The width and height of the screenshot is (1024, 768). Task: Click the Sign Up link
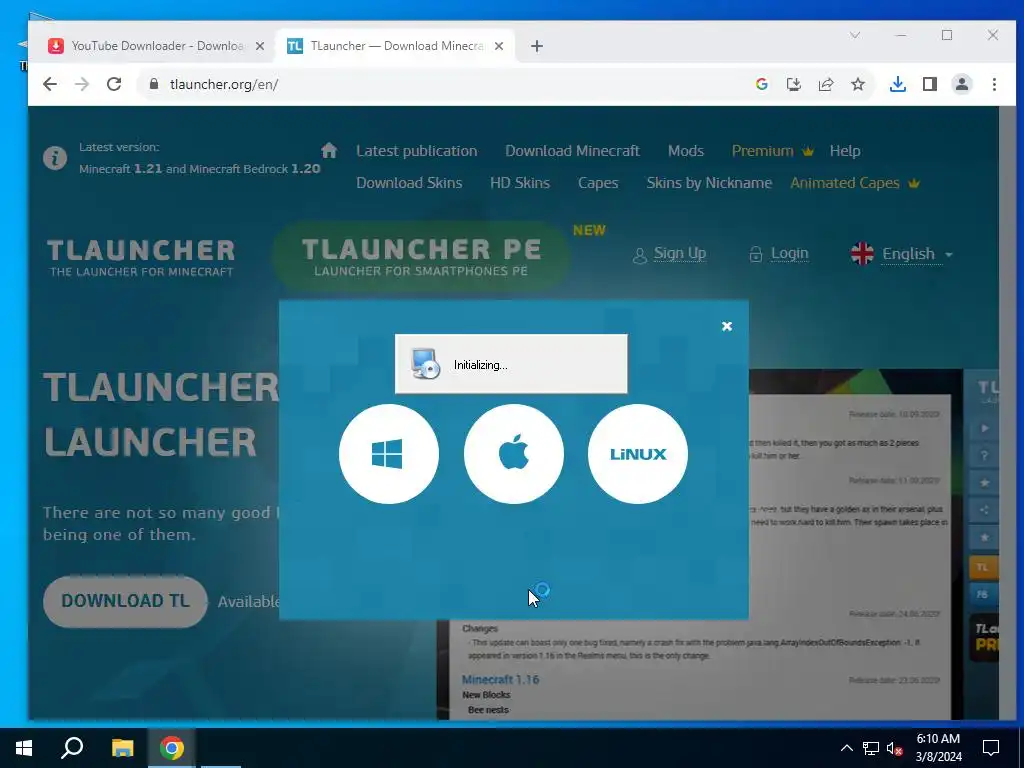[669, 253]
